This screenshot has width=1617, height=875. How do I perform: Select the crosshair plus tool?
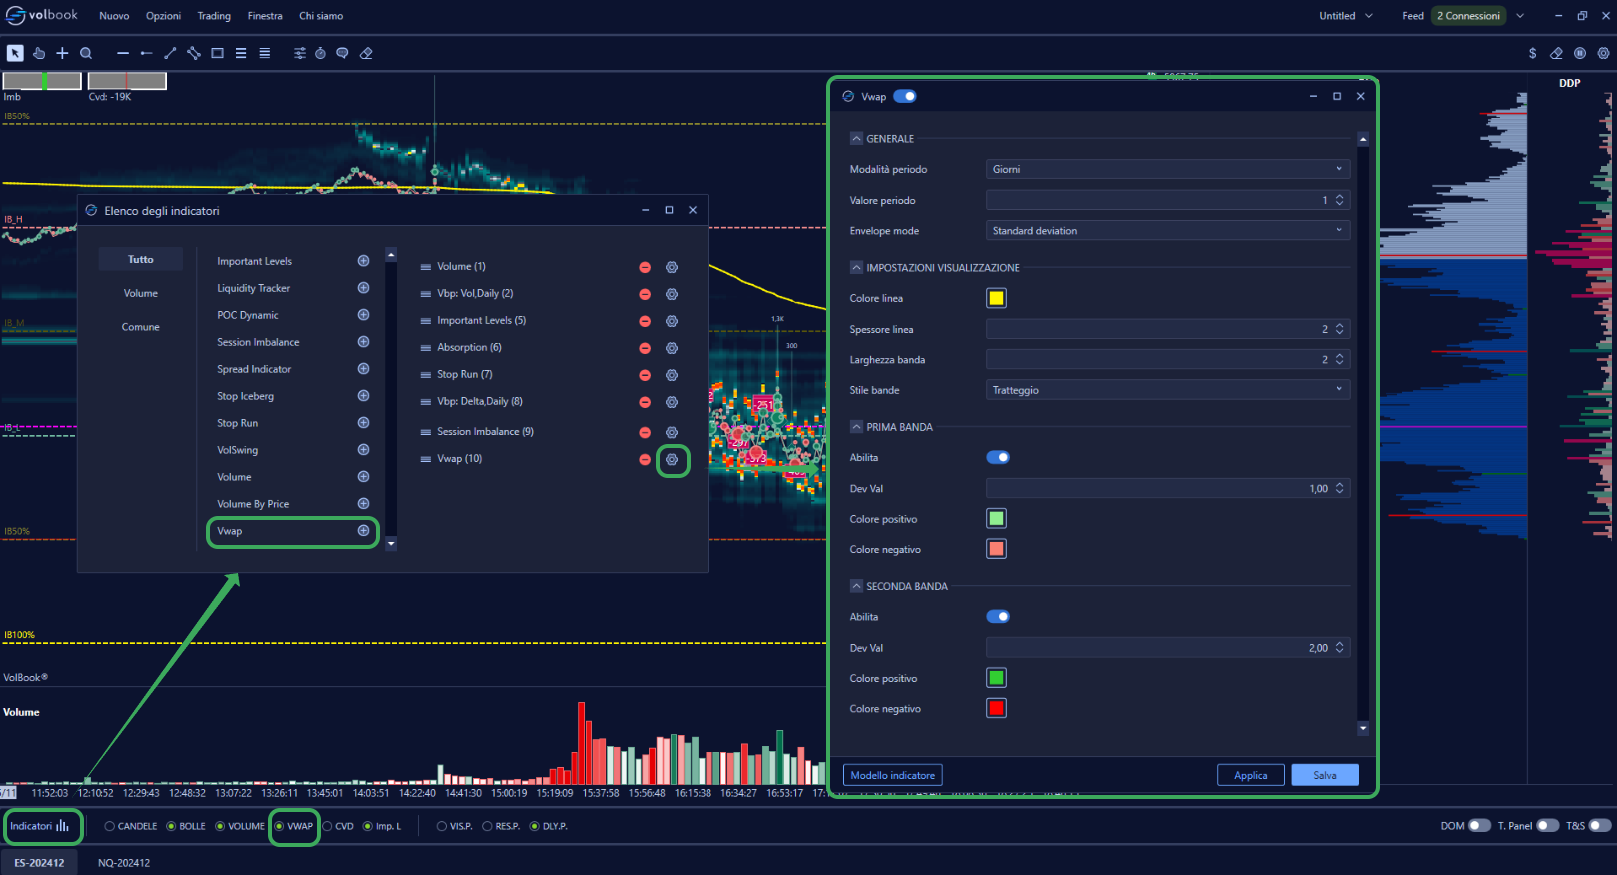pos(62,53)
